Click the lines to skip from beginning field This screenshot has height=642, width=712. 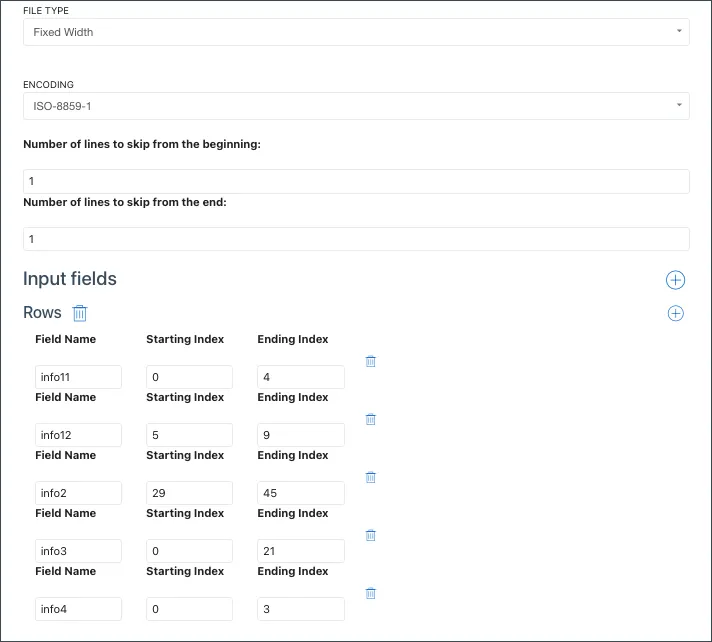click(356, 181)
